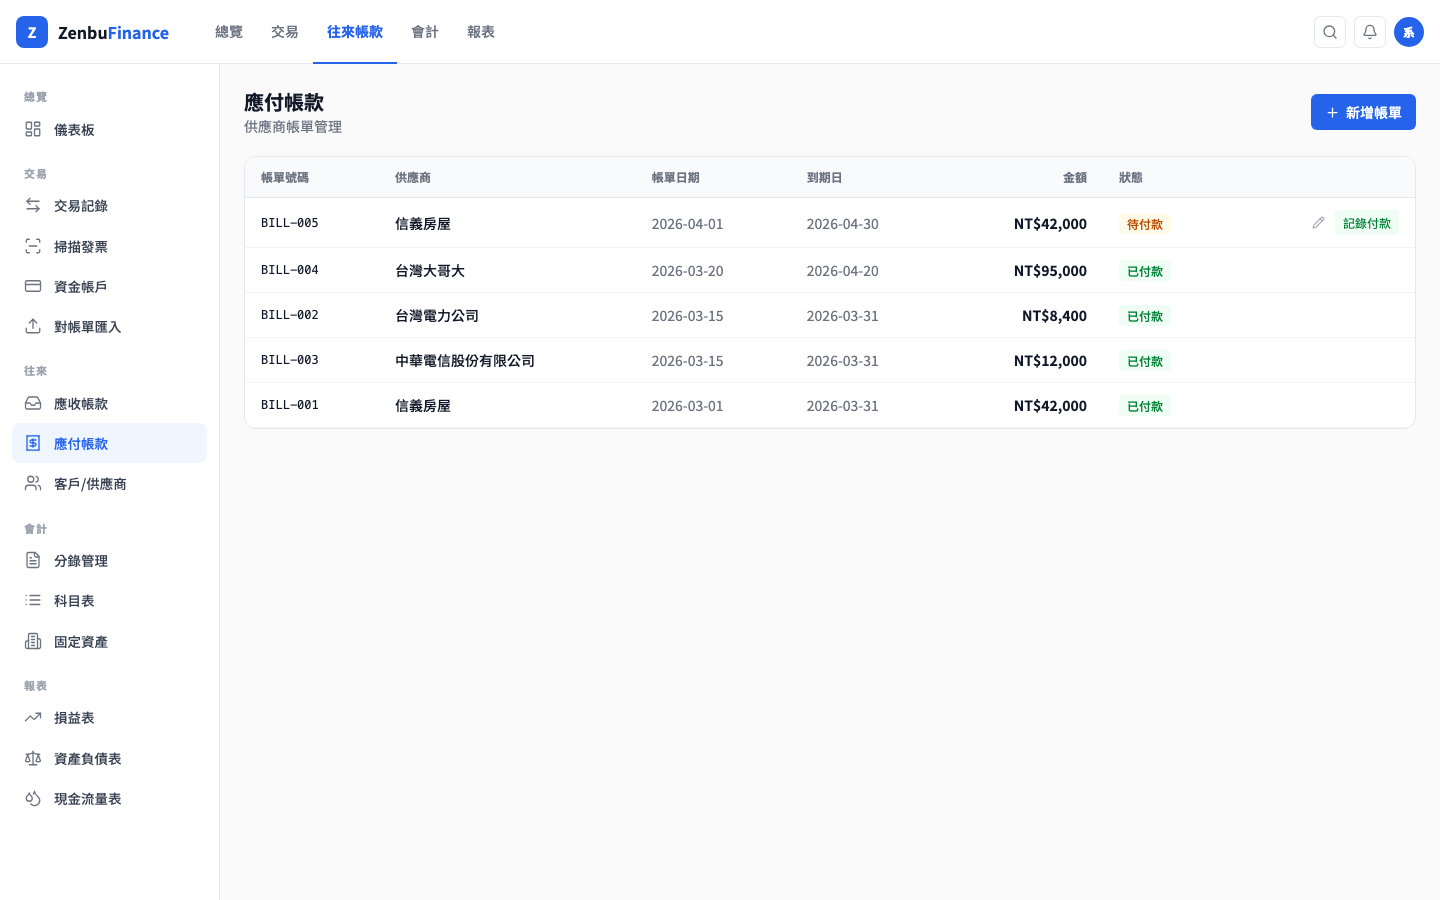
Task: Click the 分錄管理 document icon
Action: point(33,560)
